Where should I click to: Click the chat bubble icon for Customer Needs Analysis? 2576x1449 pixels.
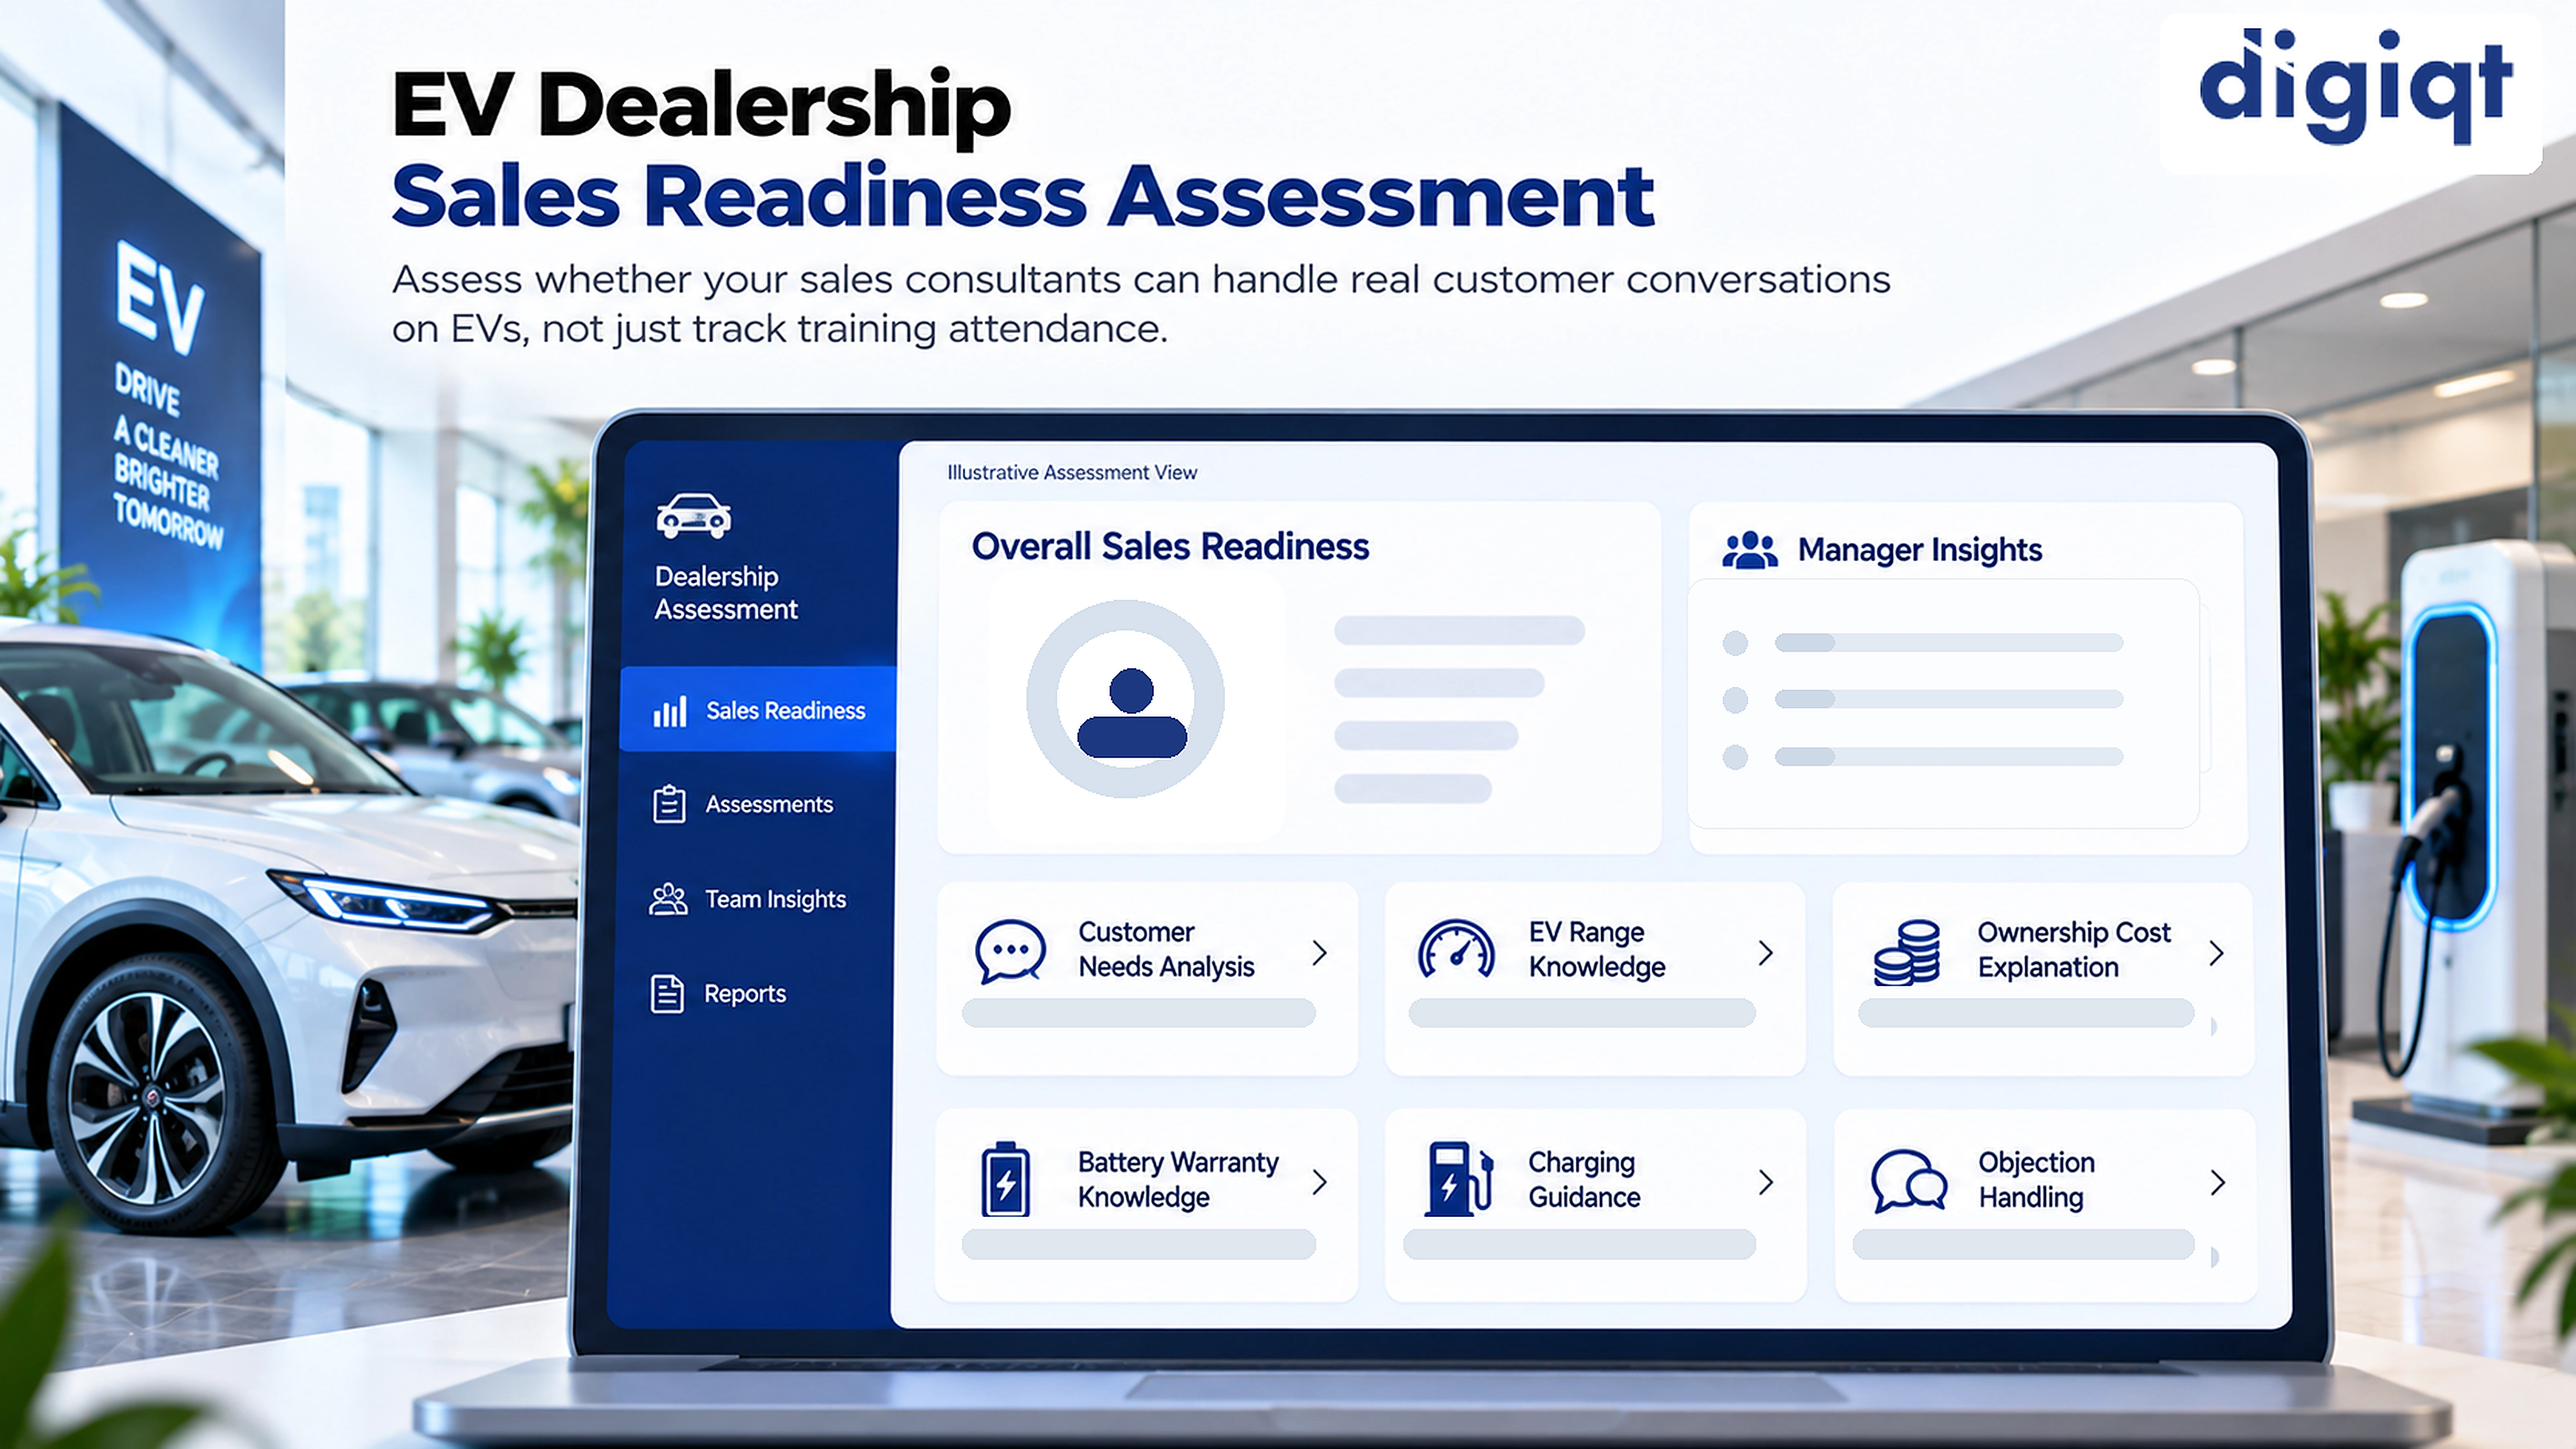click(1010, 950)
